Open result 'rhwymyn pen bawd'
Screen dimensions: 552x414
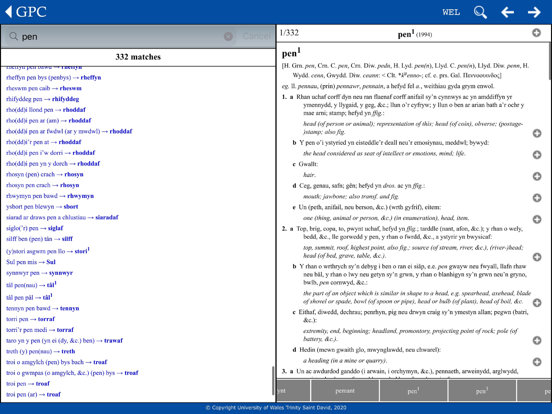(50, 196)
